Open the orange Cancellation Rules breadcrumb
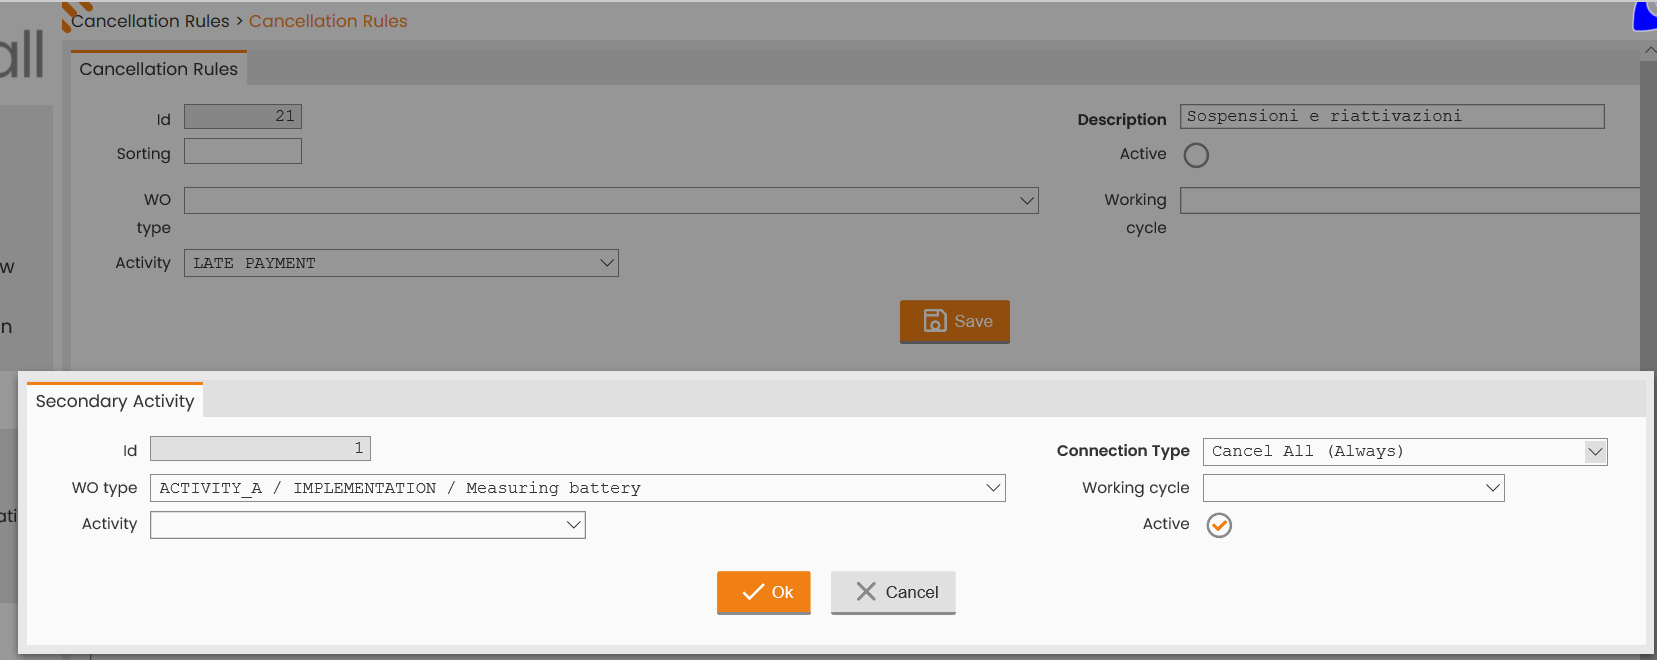 click(x=328, y=21)
